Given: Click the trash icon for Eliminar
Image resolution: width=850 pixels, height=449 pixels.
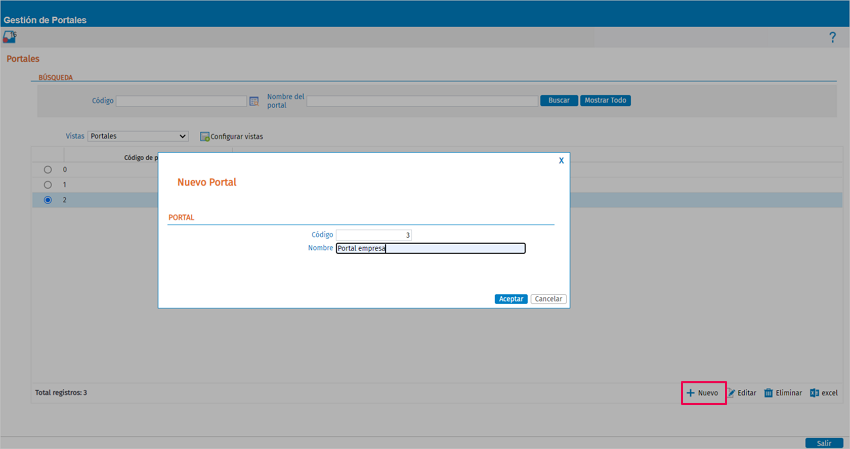Looking at the screenshot, I should (x=768, y=393).
